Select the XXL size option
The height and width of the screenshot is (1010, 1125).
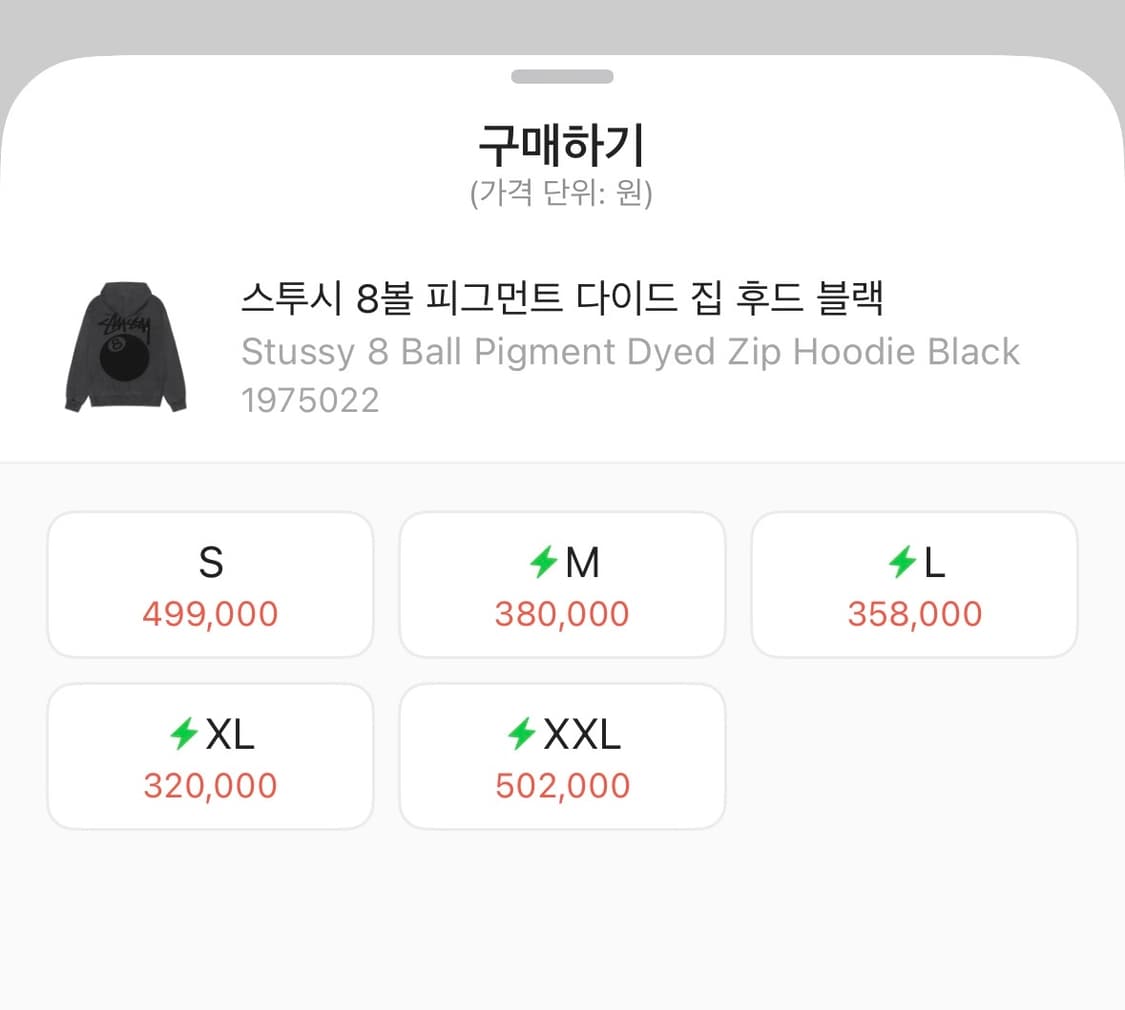point(562,756)
